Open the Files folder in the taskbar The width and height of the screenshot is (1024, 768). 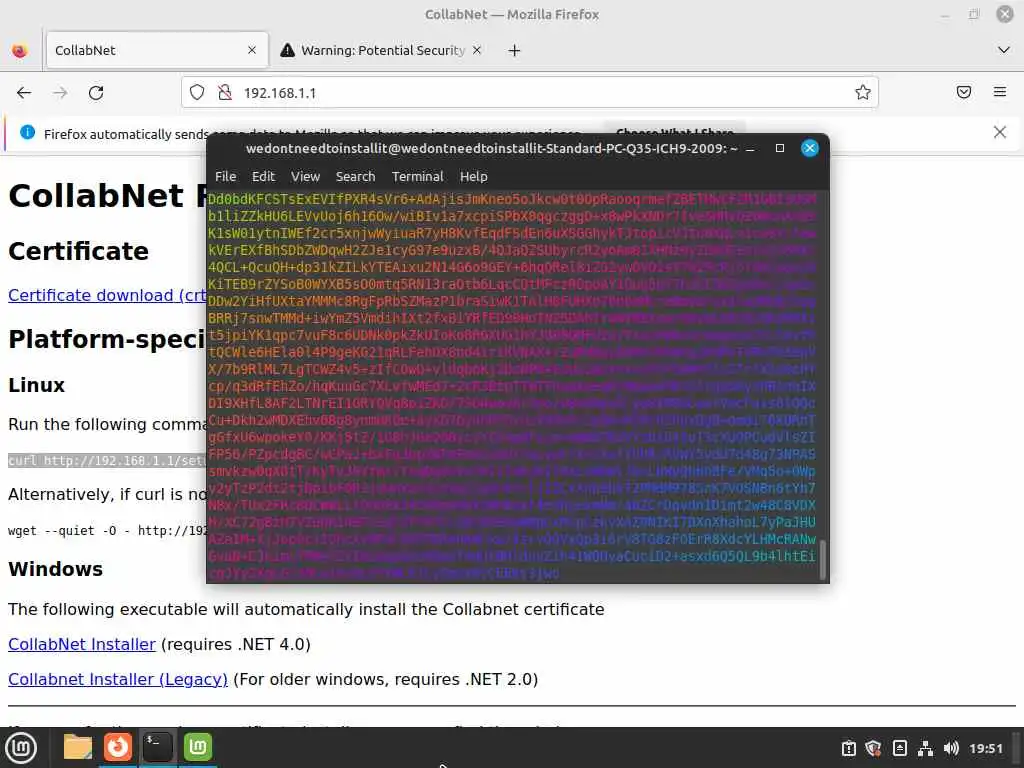[78, 747]
